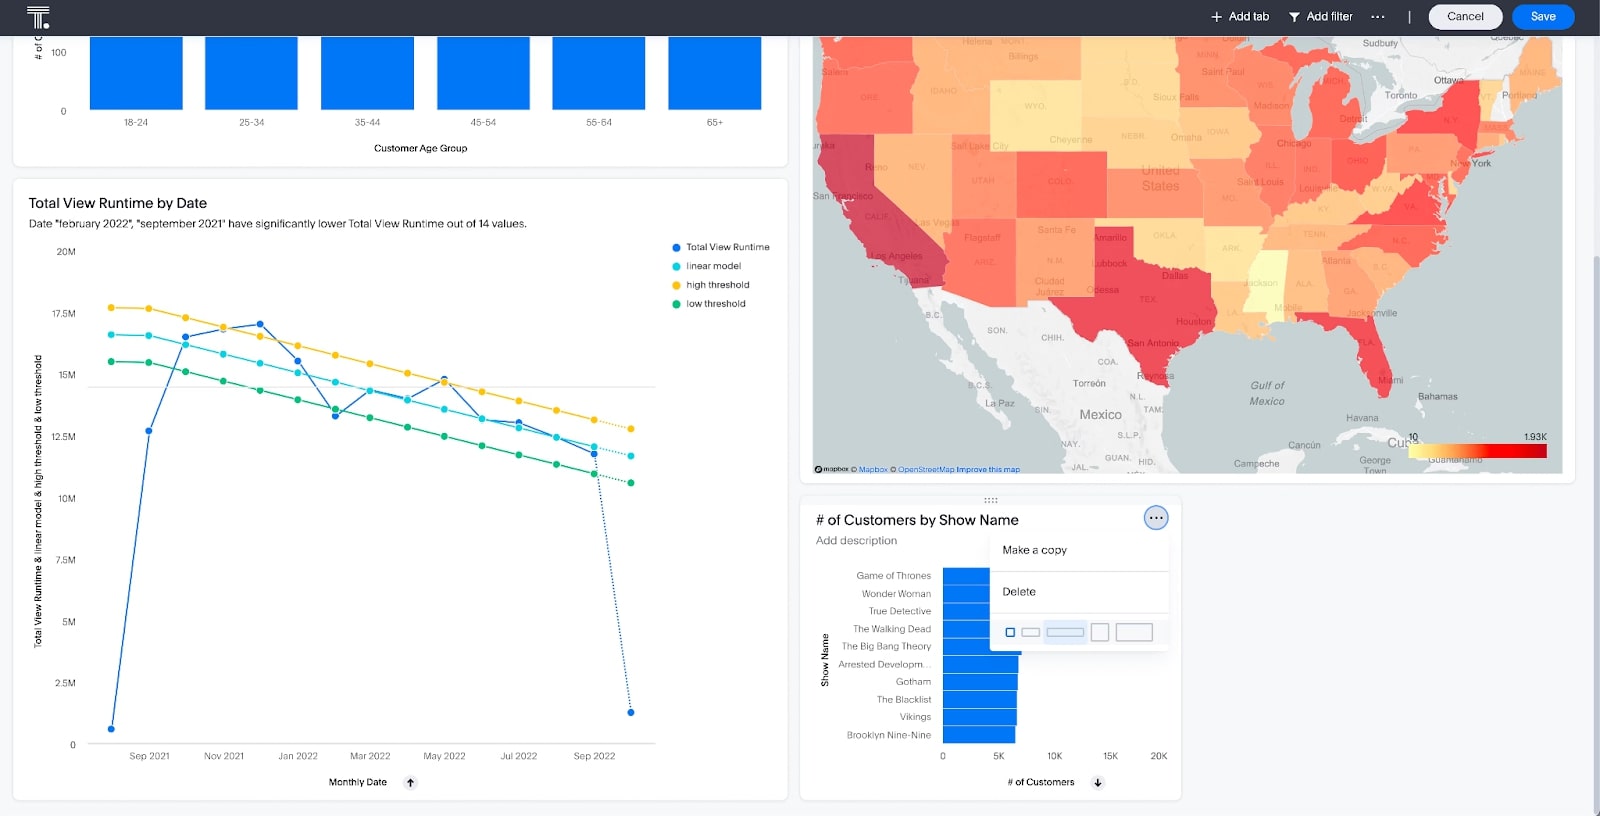Click the 65+ age group bar
This screenshot has height=816, width=1600.
point(715,73)
